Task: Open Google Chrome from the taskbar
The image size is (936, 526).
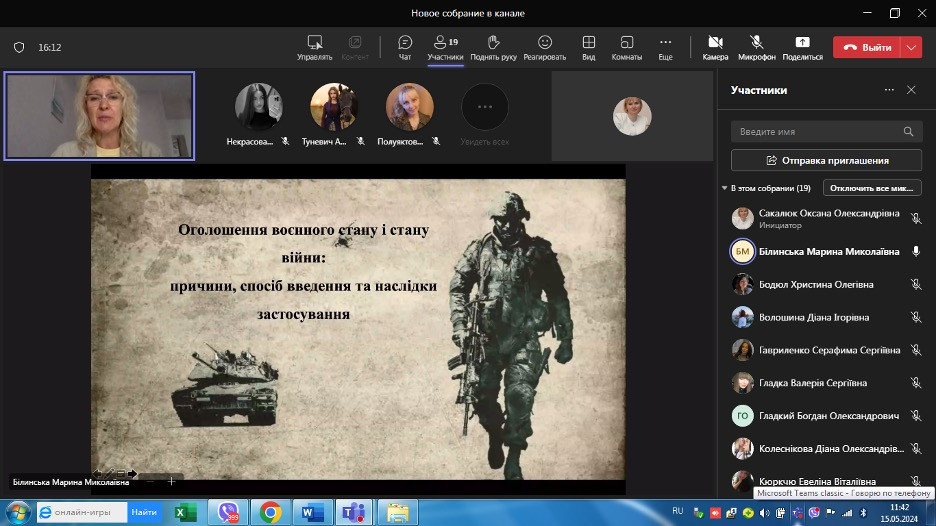Action: click(269, 512)
